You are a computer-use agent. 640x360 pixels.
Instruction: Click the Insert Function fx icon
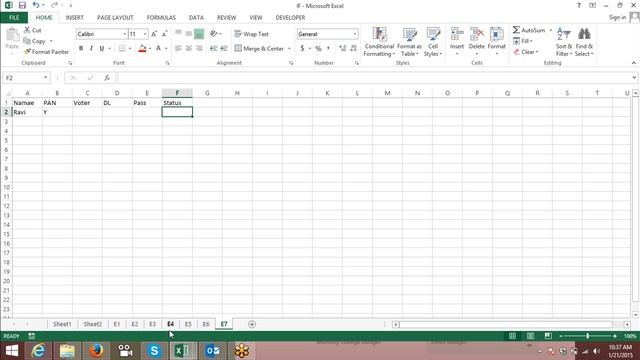tap(107, 78)
